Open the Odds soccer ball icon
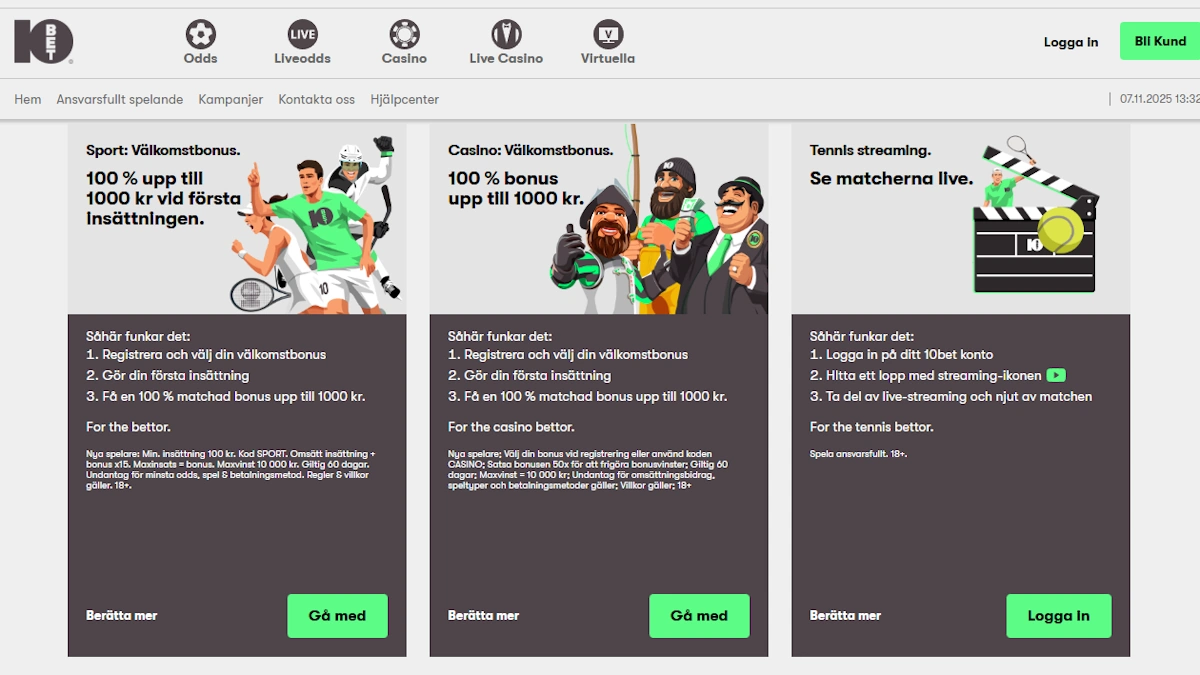1200x675 pixels. 200,35
